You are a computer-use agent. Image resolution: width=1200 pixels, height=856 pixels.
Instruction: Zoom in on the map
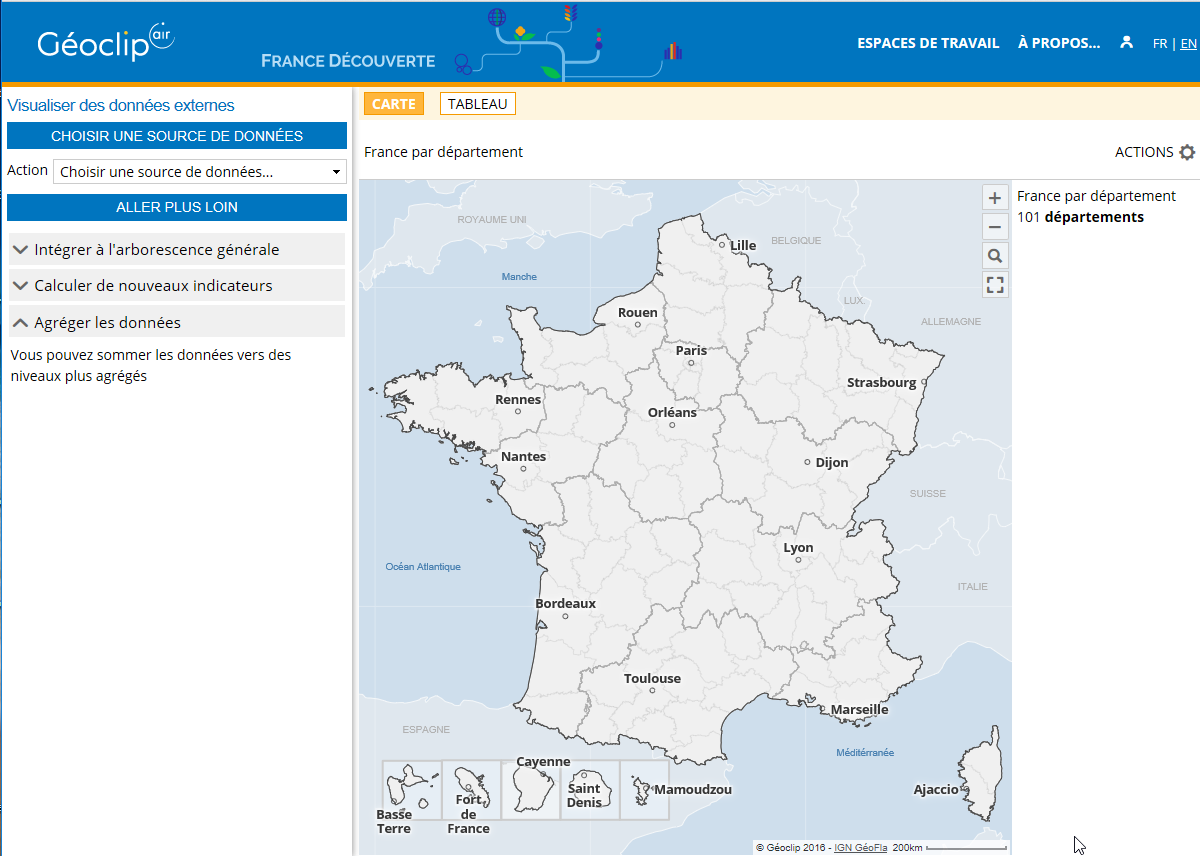point(995,198)
